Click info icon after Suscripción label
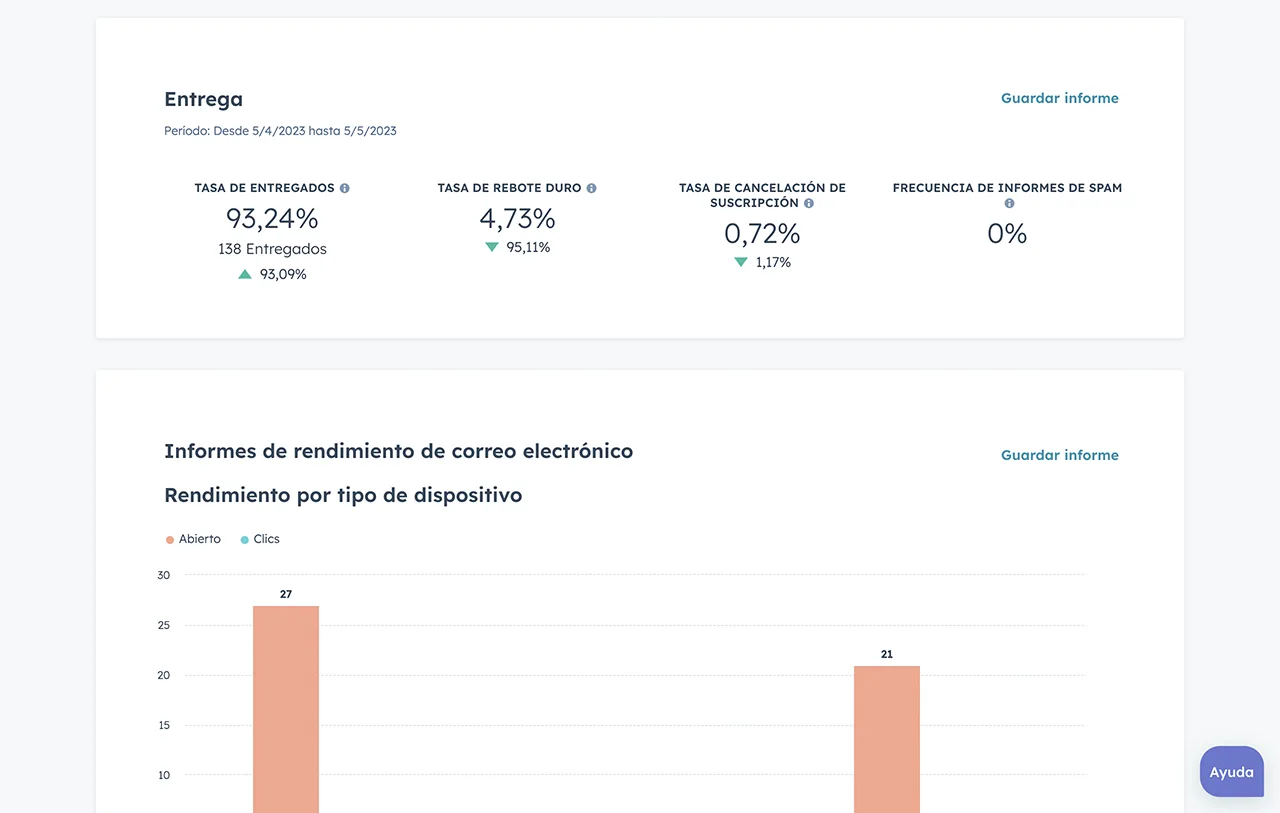 tap(809, 203)
